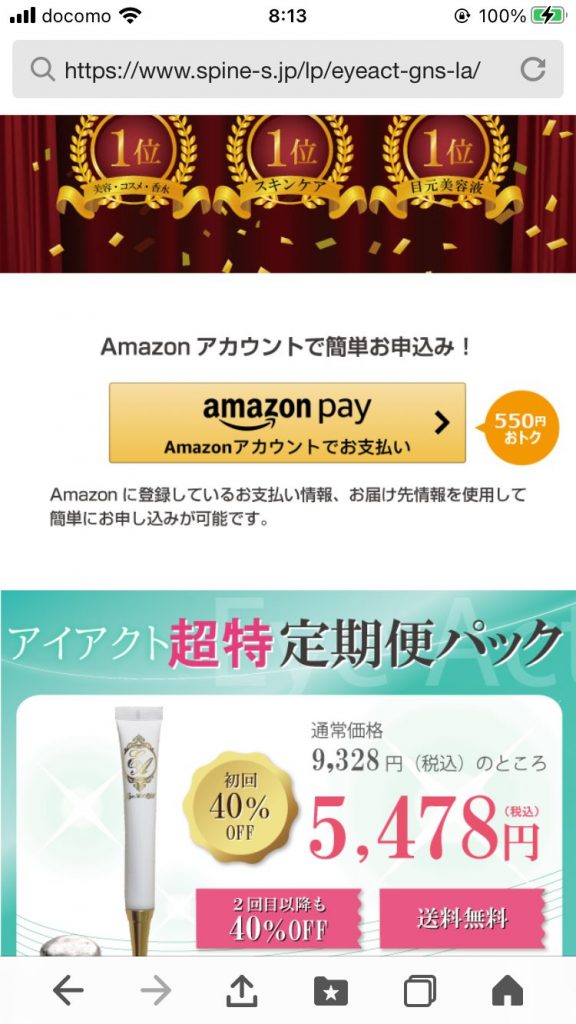Click the URL address field
This screenshot has height=1024, width=576.
tap(287, 69)
